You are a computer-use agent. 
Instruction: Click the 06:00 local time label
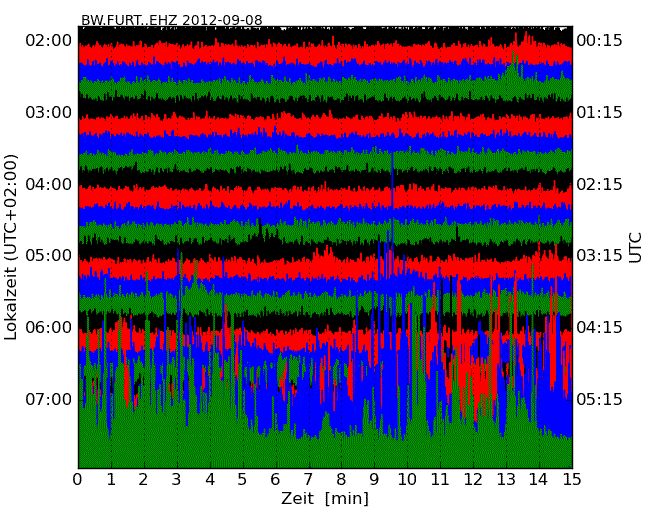(x=49, y=327)
